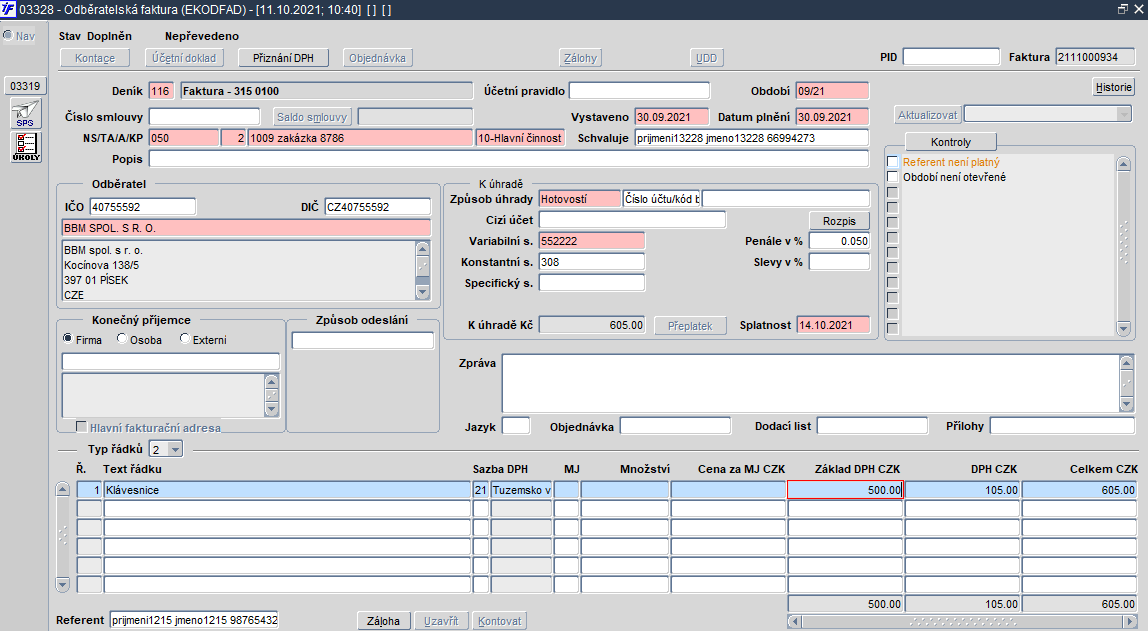Restore the window with title bar icon
The height and width of the screenshot is (631, 1148).
tap(1122, 9)
